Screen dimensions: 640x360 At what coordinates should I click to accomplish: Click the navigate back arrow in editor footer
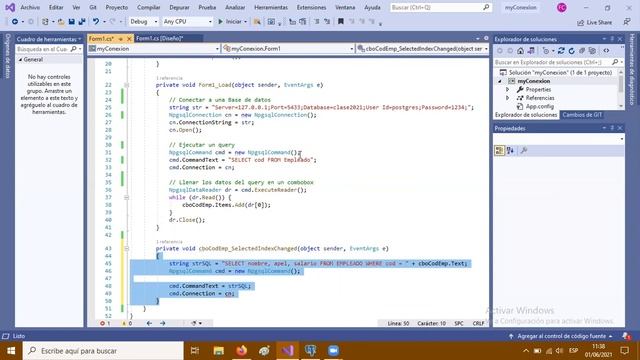149,323
